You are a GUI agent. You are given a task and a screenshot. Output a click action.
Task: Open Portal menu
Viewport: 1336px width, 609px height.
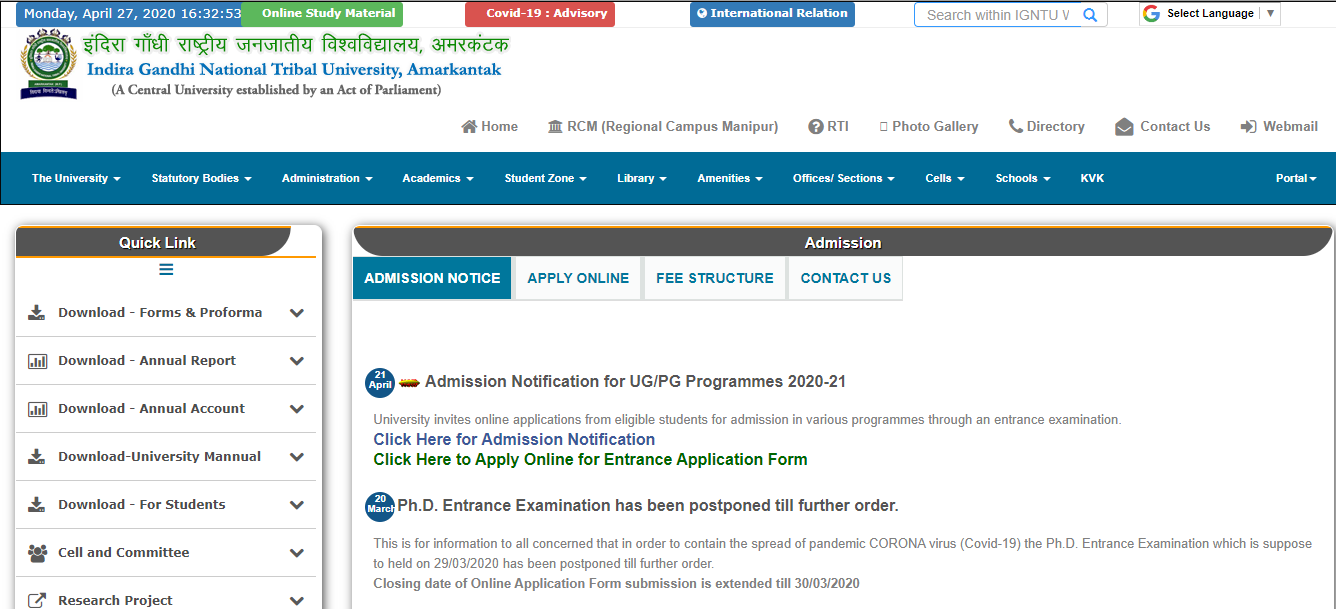point(1296,178)
